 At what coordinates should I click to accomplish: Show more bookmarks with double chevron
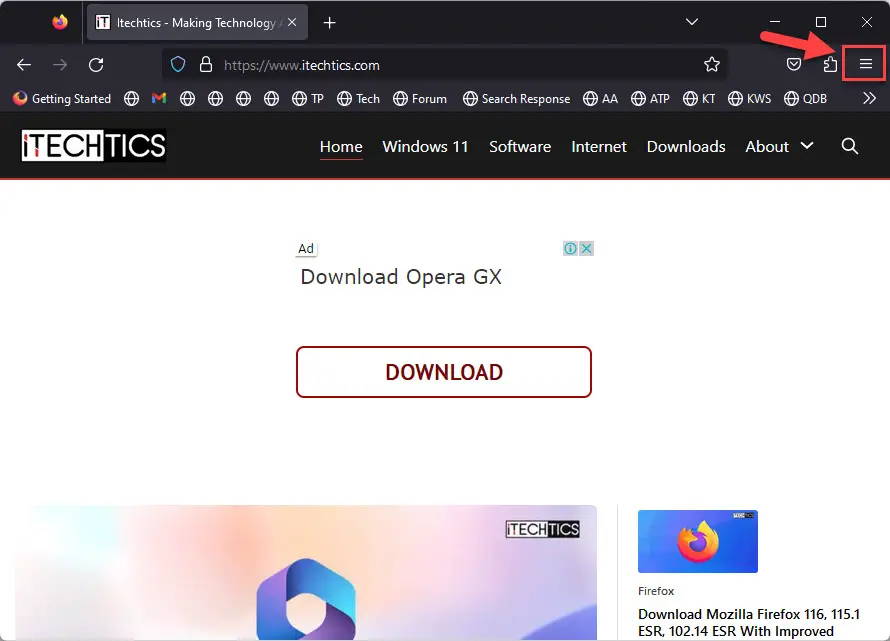pyautogui.click(x=869, y=98)
